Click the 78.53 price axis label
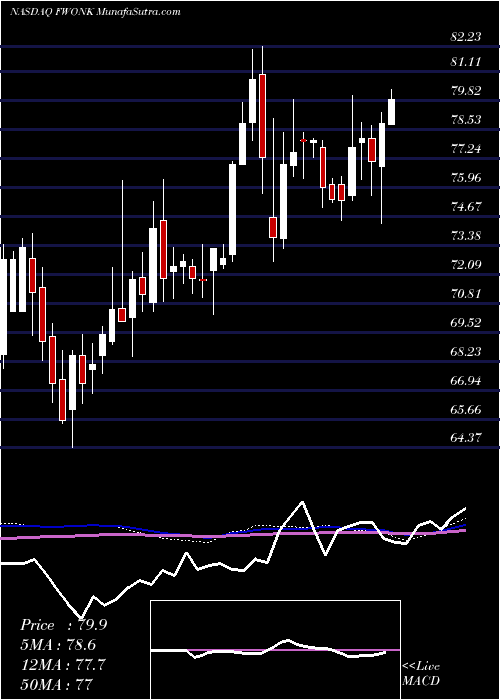The image size is (500, 700). (466, 120)
